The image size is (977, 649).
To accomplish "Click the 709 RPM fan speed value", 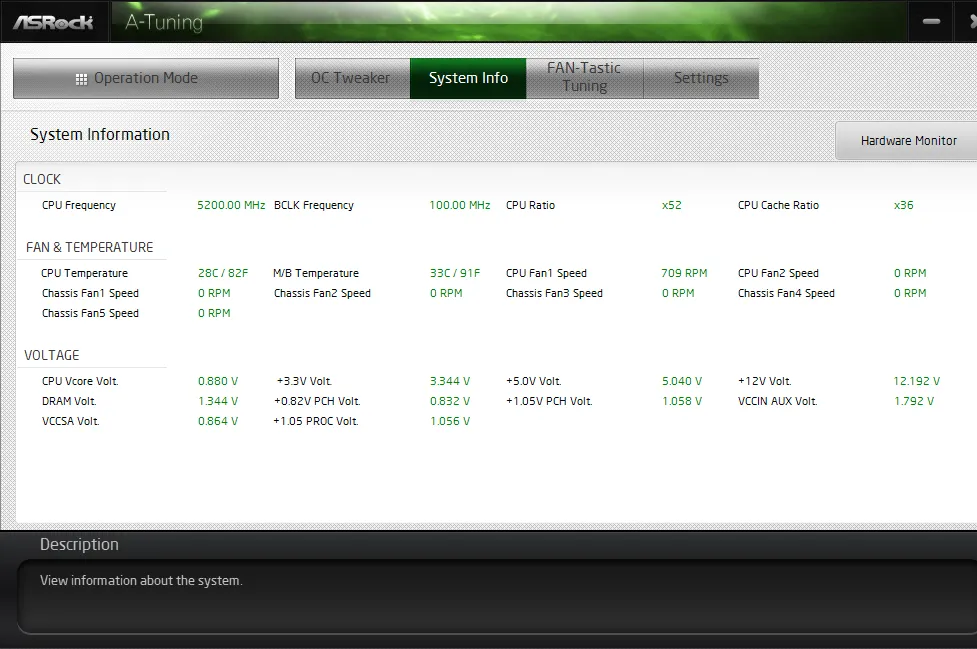I will click(x=684, y=273).
